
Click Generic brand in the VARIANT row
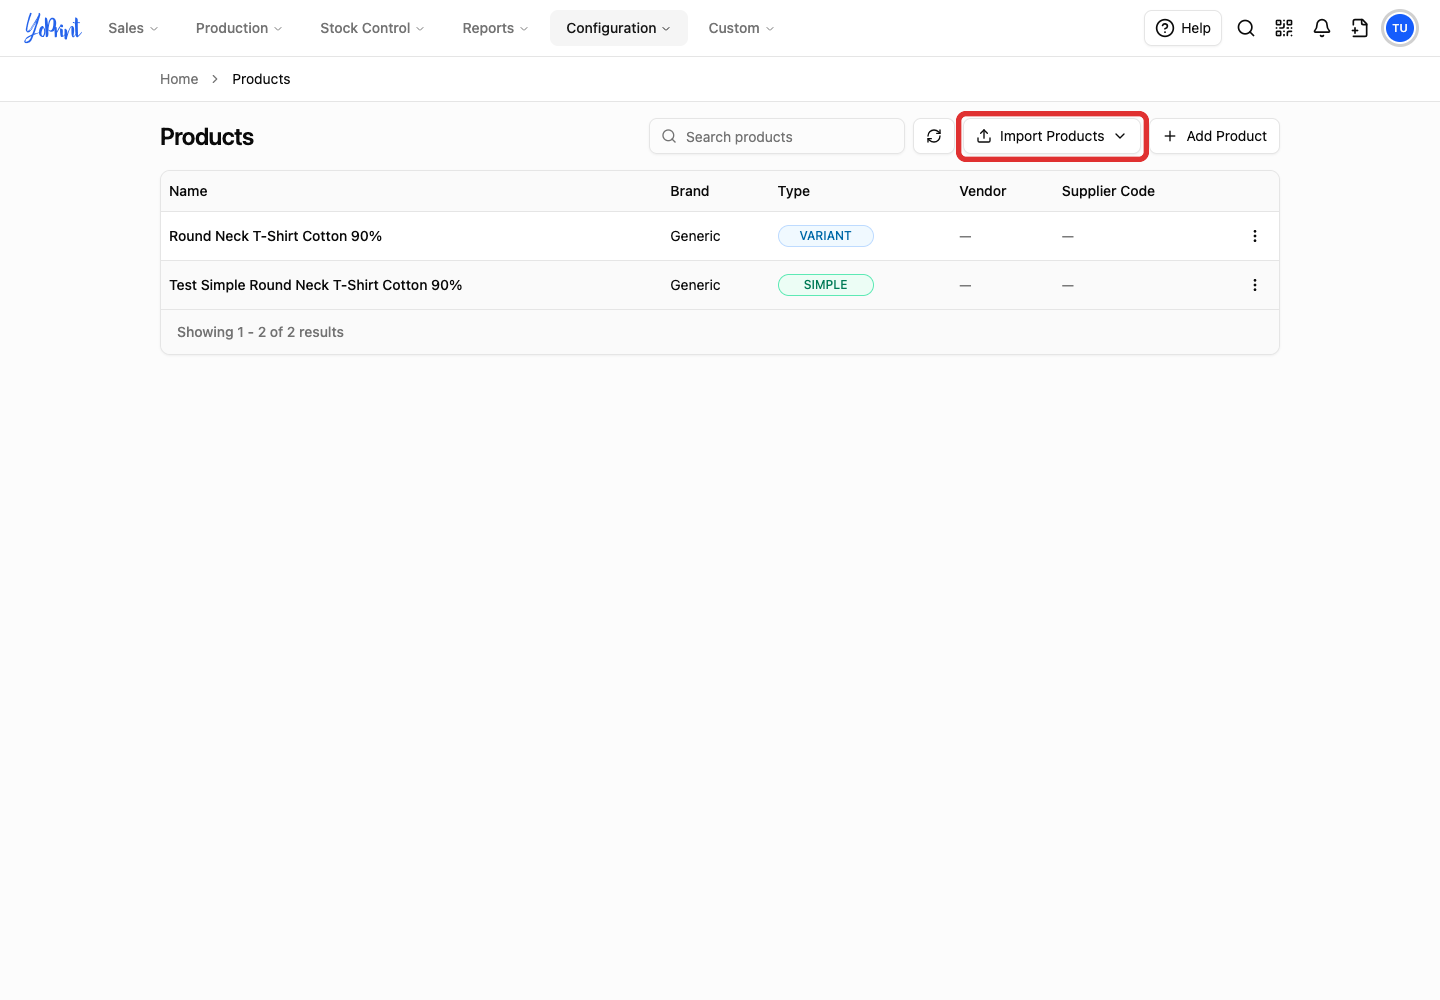695,236
